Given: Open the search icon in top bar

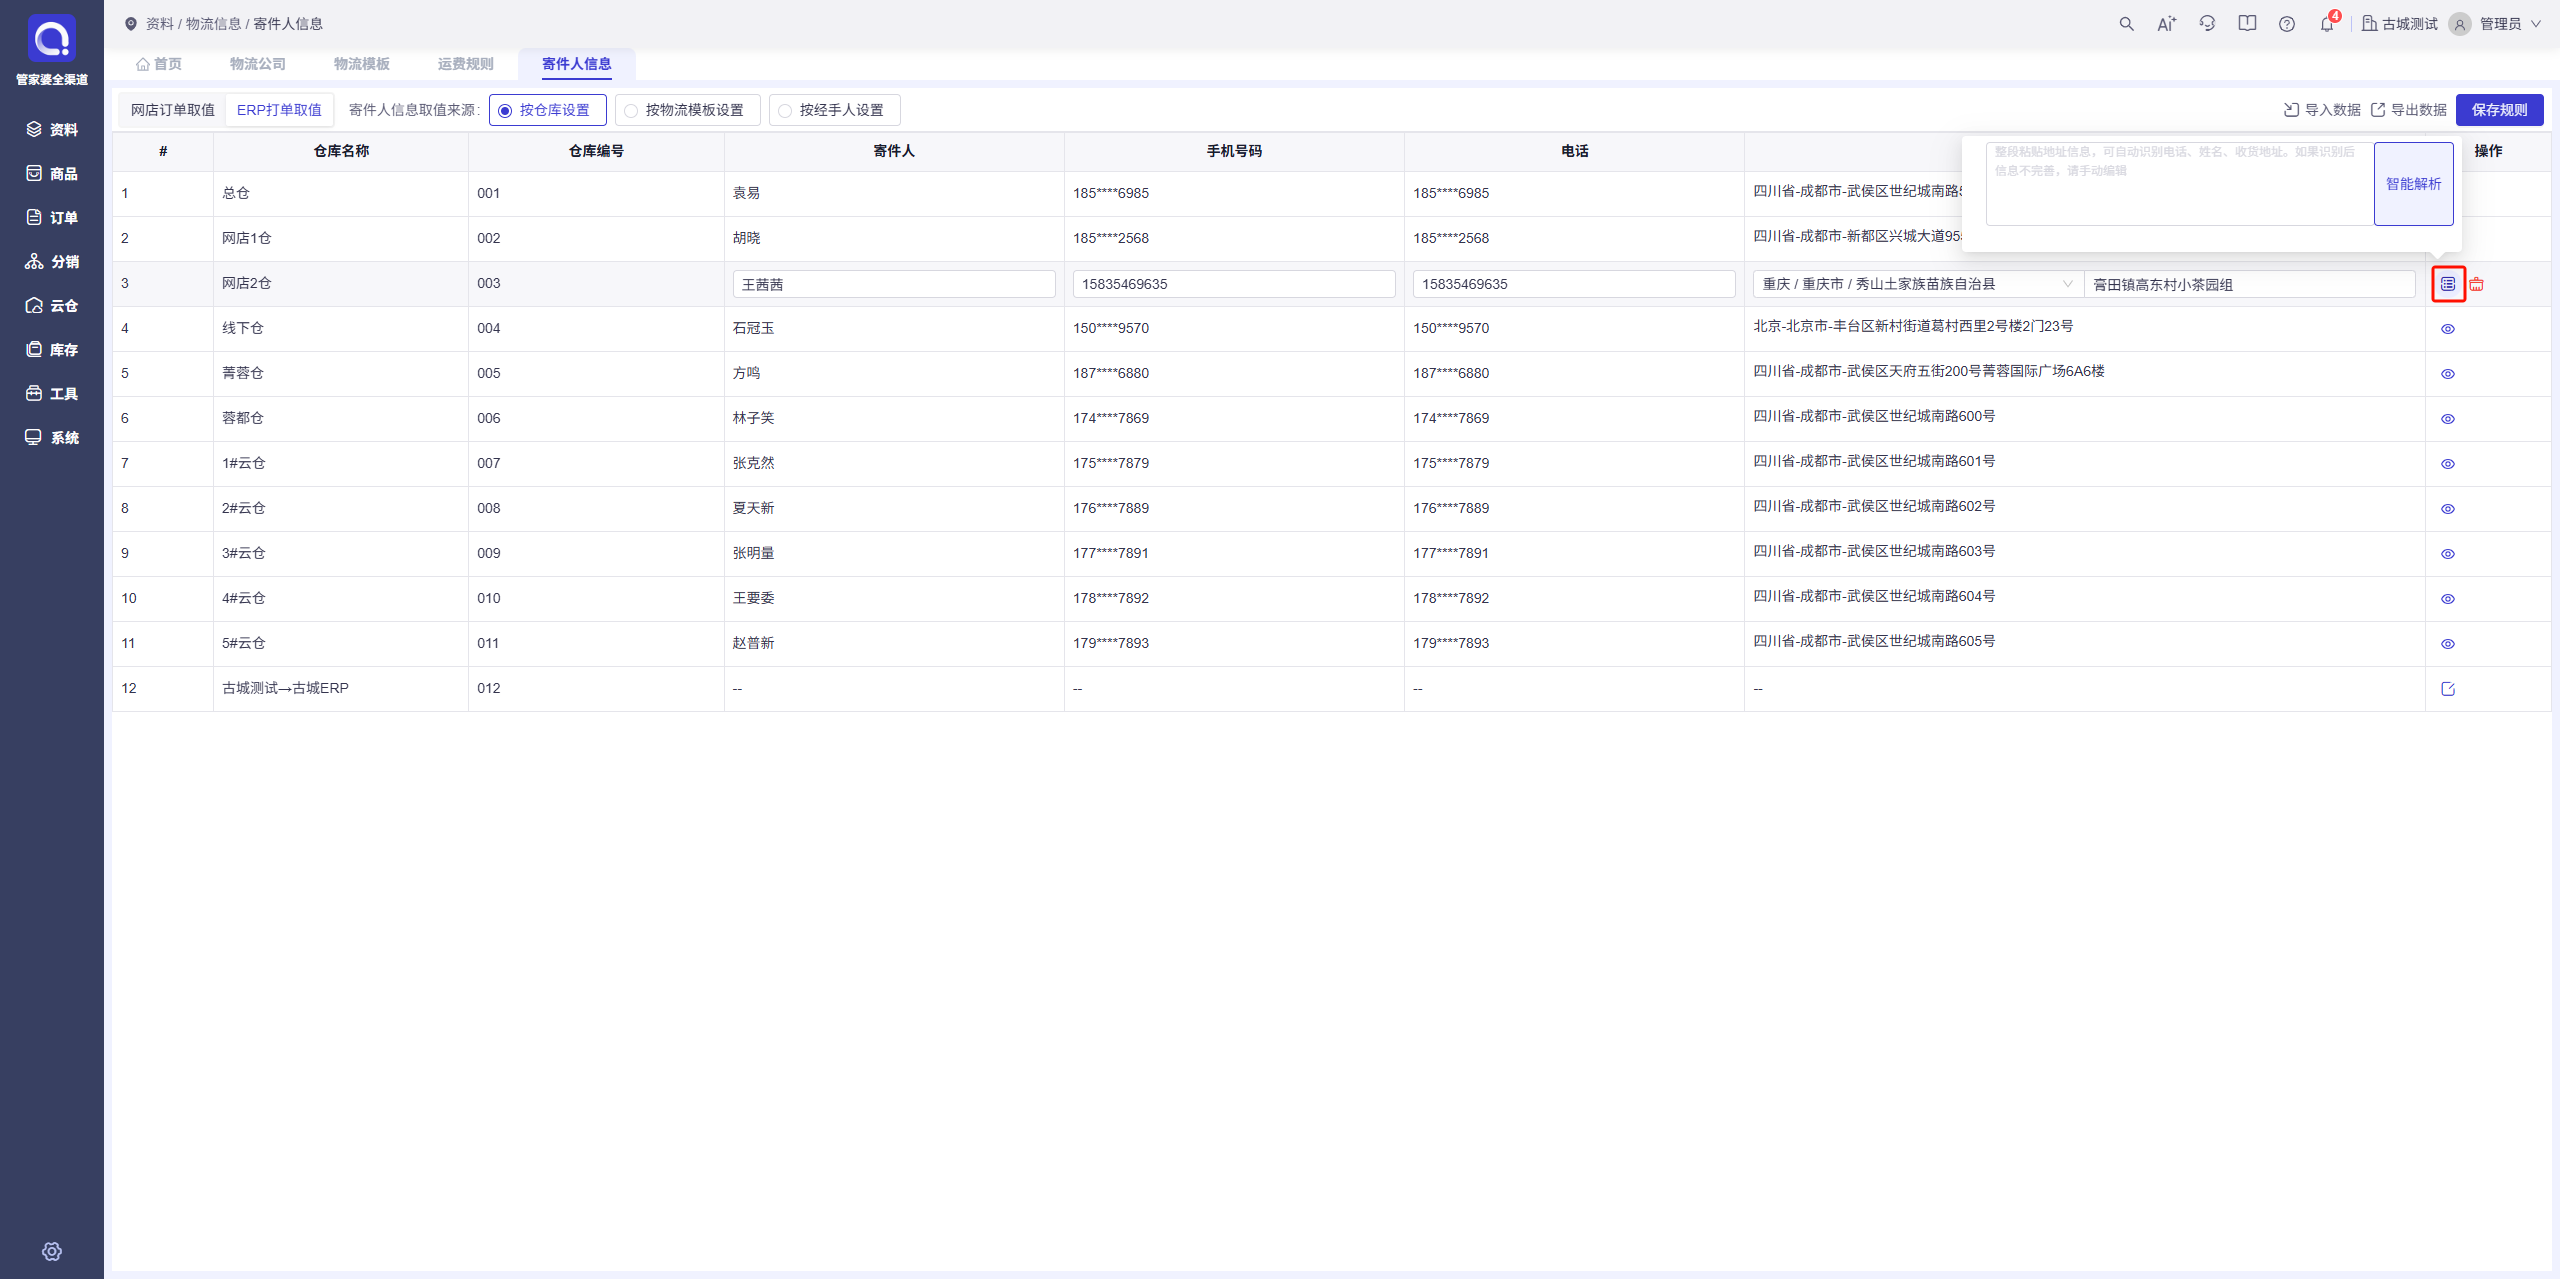Looking at the screenshot, I should (2126, 24).
